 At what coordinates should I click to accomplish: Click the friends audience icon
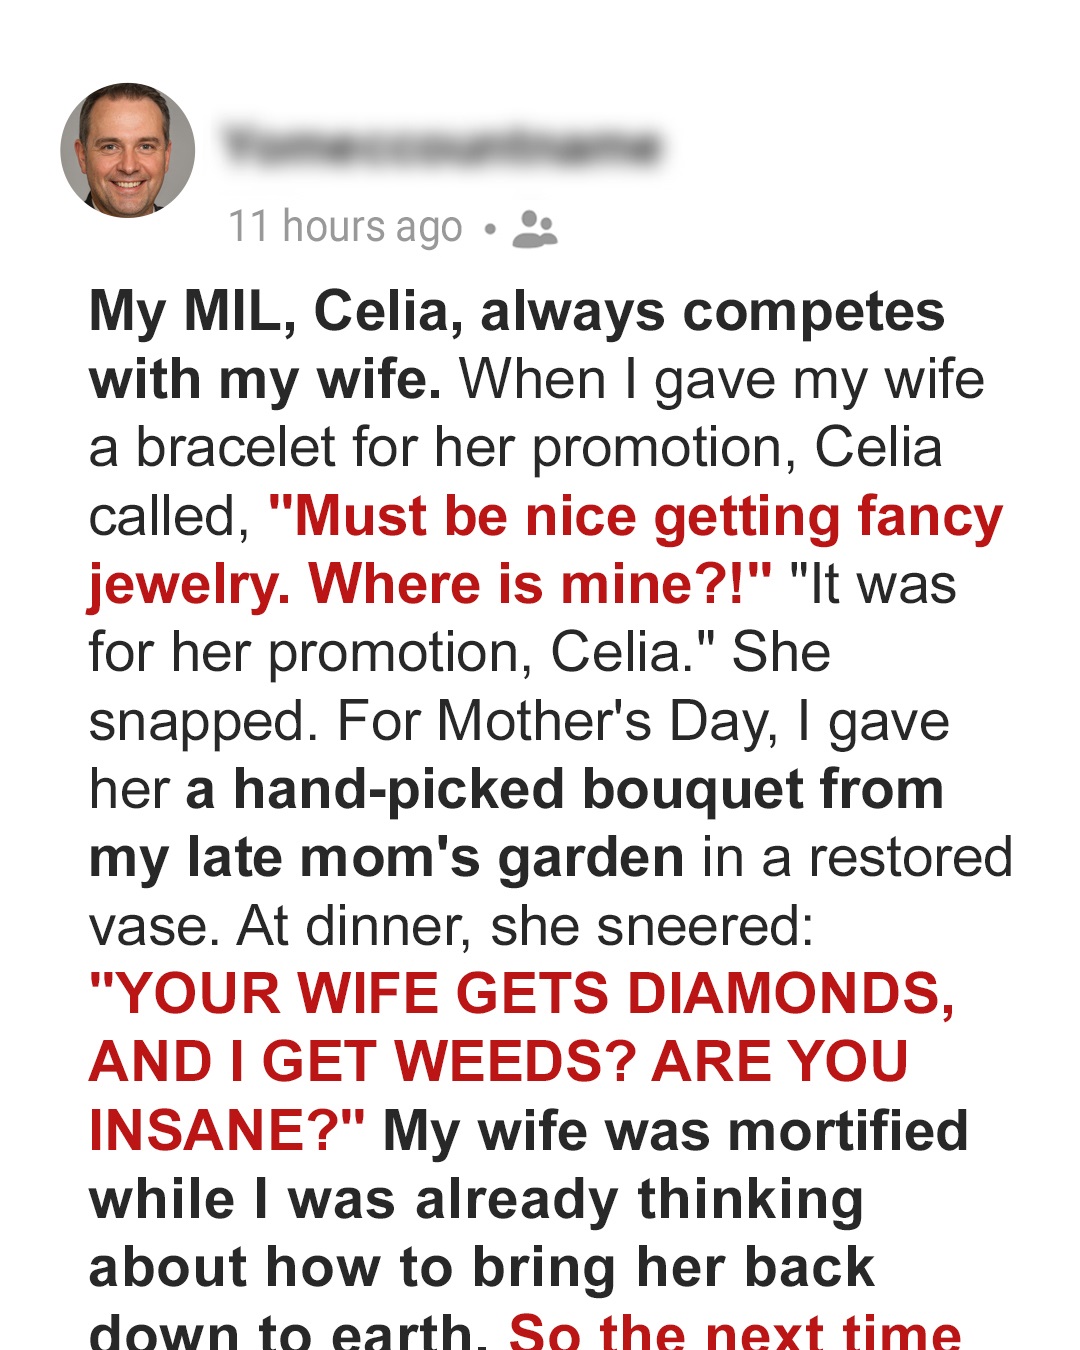(x=534, y=229)
